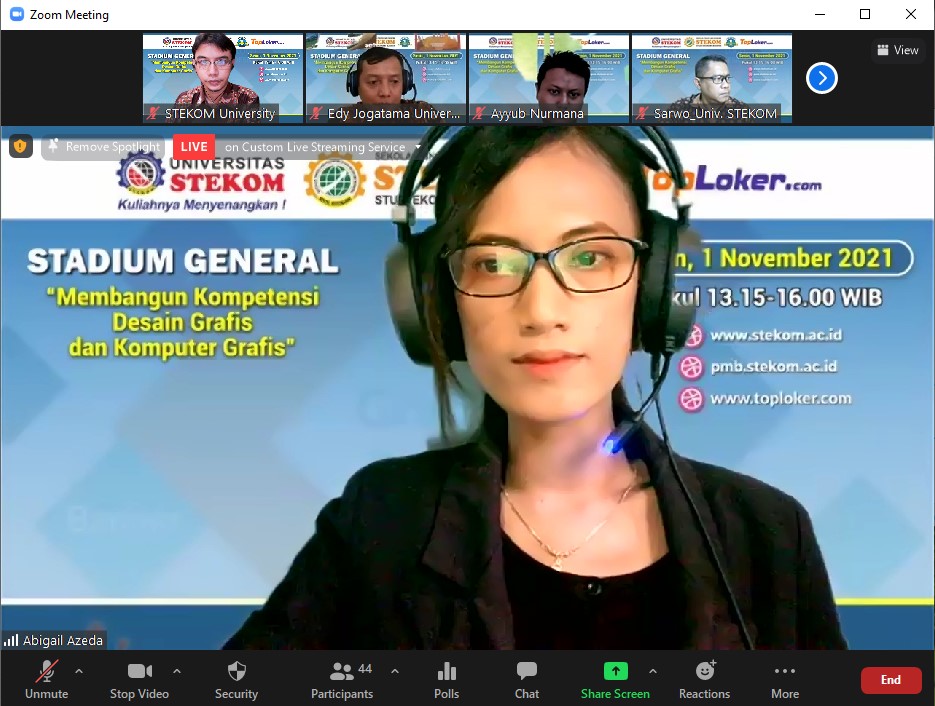Image resolution: width=935 pixels, height=706 pixels.
Task: Open the View layout menu
Action: [x=897, y=50]
